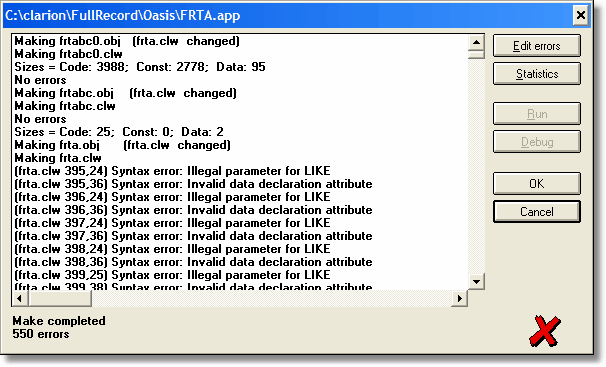
Task: Confirm with the OK button
Action: (x=536, y=184)
